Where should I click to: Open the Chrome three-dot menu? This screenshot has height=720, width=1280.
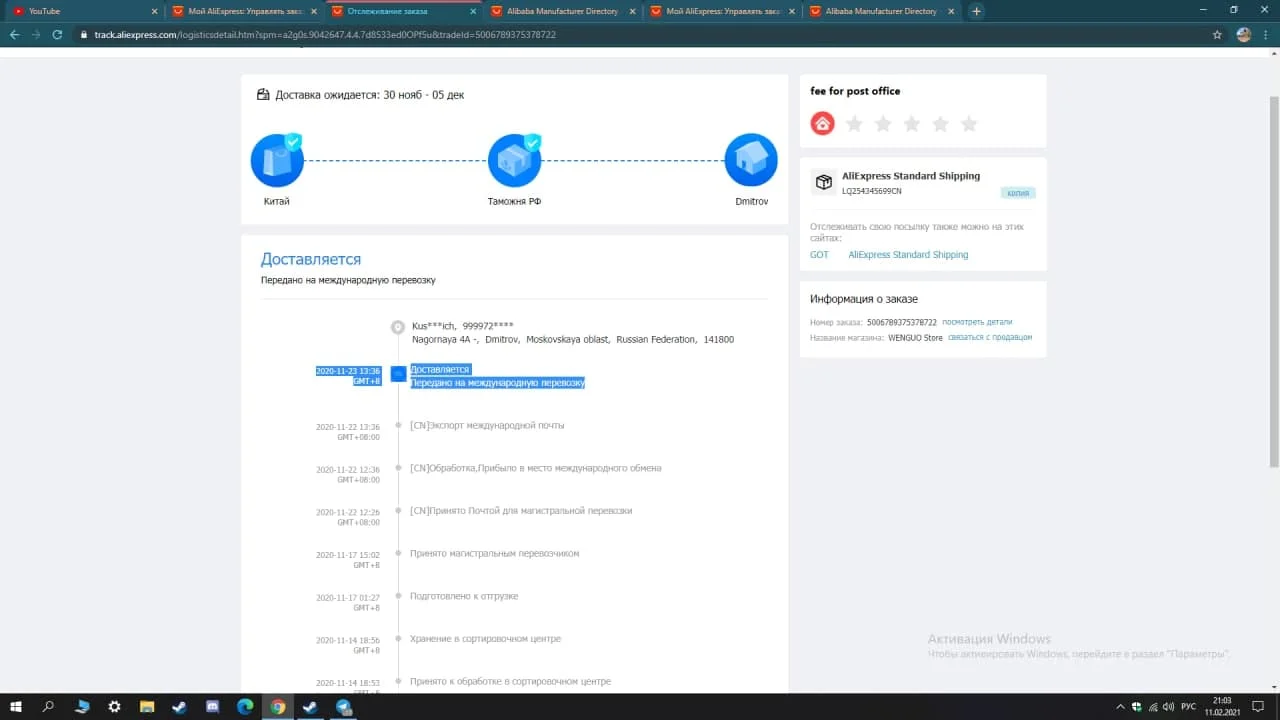click(1266, 34)
